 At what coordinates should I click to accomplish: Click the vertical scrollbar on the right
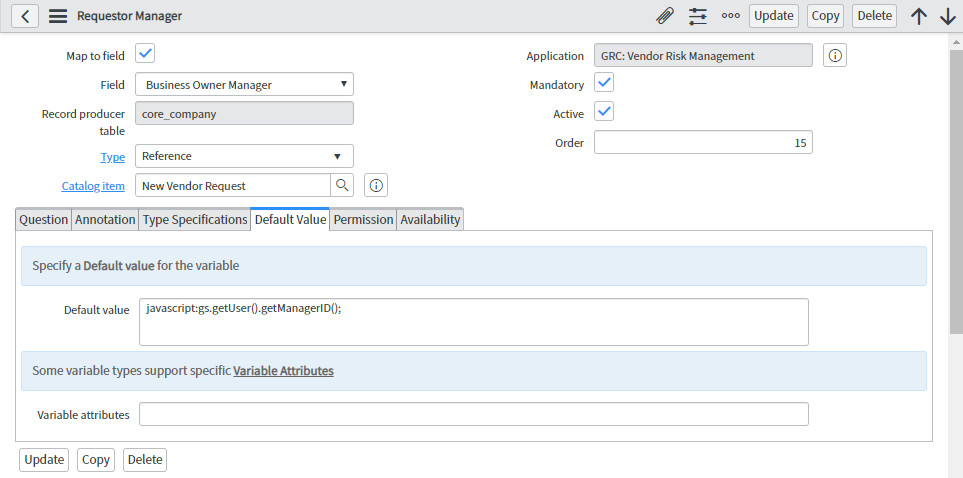[955, 200]
